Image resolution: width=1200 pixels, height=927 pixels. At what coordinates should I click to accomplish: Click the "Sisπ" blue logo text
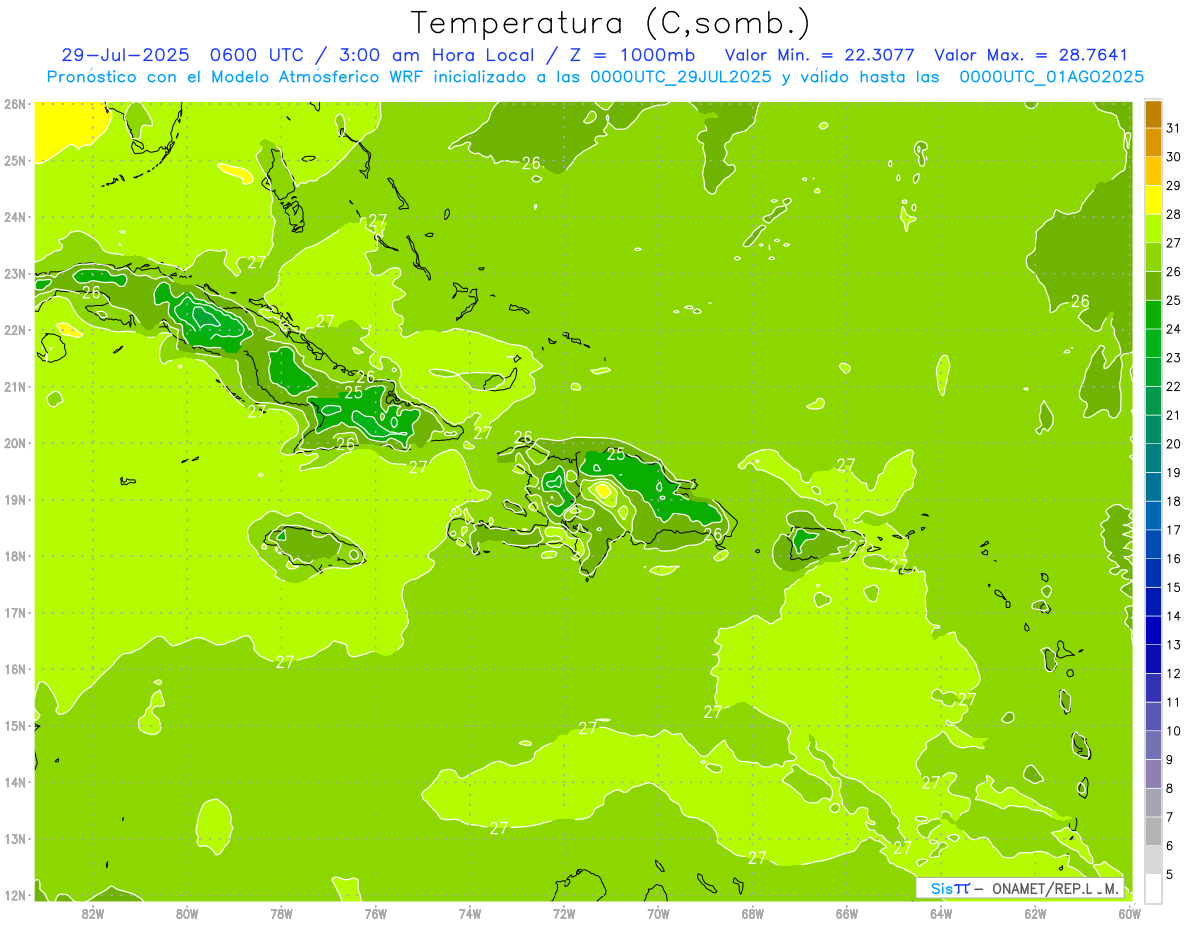pyautogui.click(x=949, y=887)
